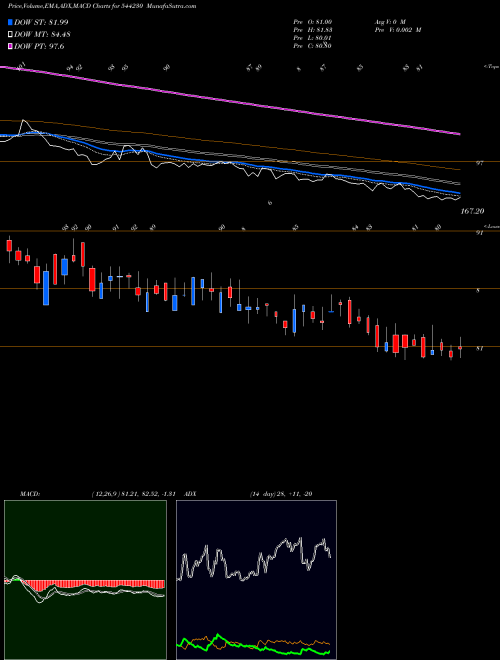The height and width of the screenshot is (660, 500).
Task: Open the dark blue ADX indicator chart
Action: click(x=256, y=580)
